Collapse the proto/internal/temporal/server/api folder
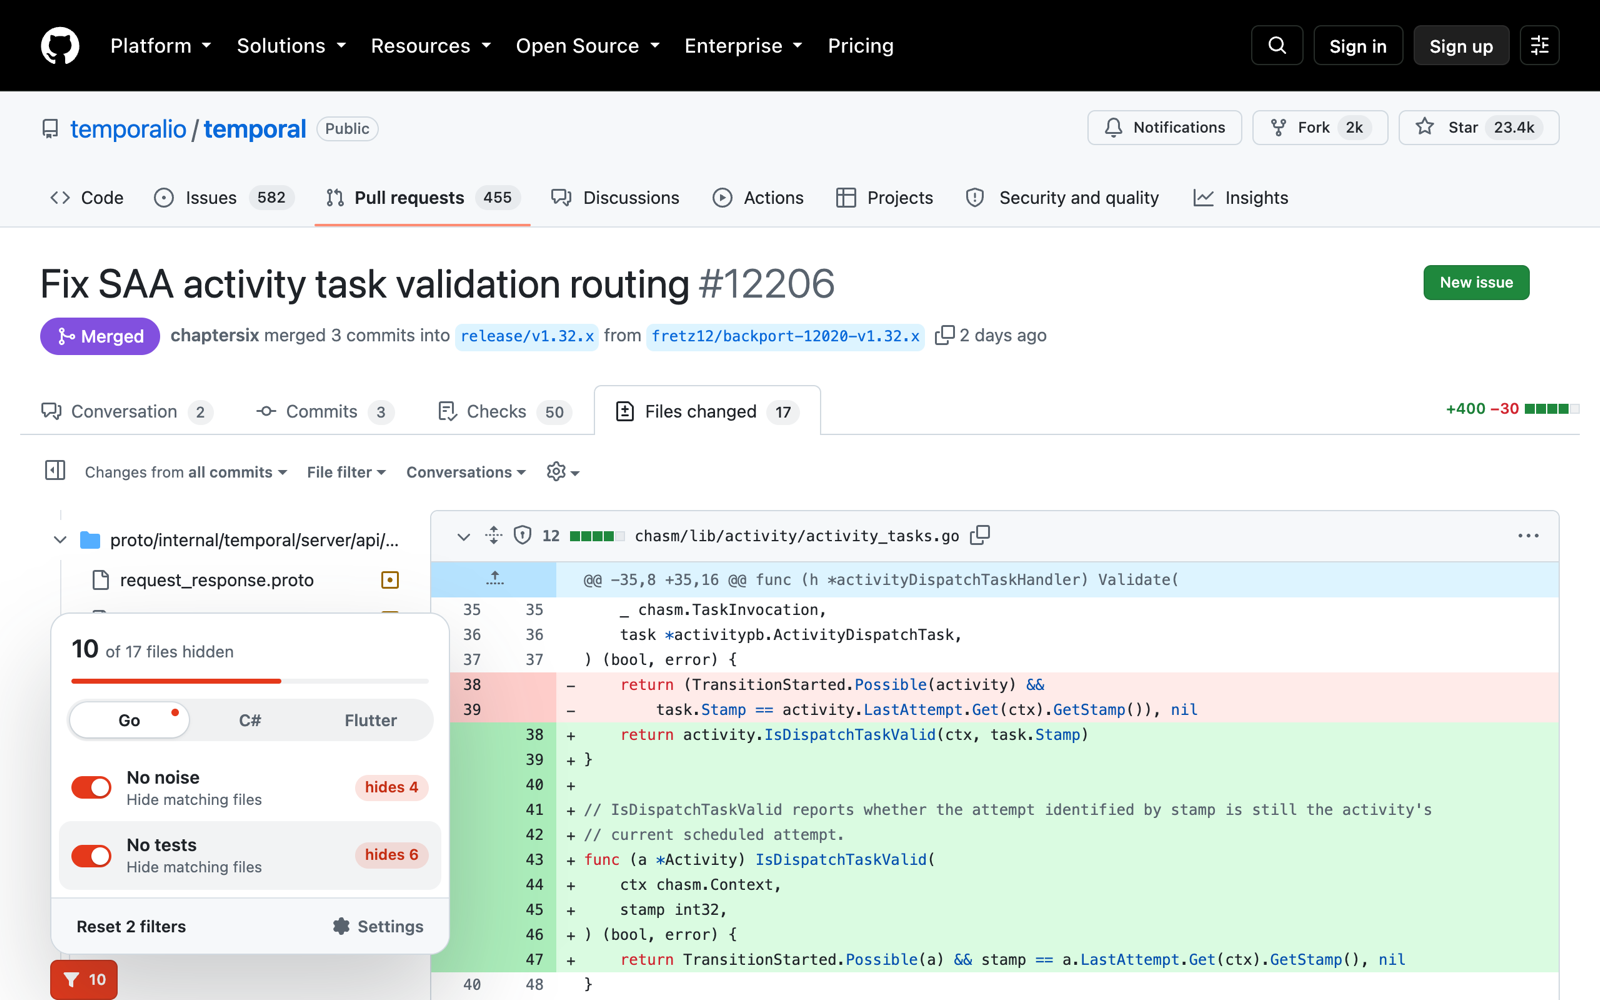This screenshot has width=1600, height=1000. click(60, 540)
